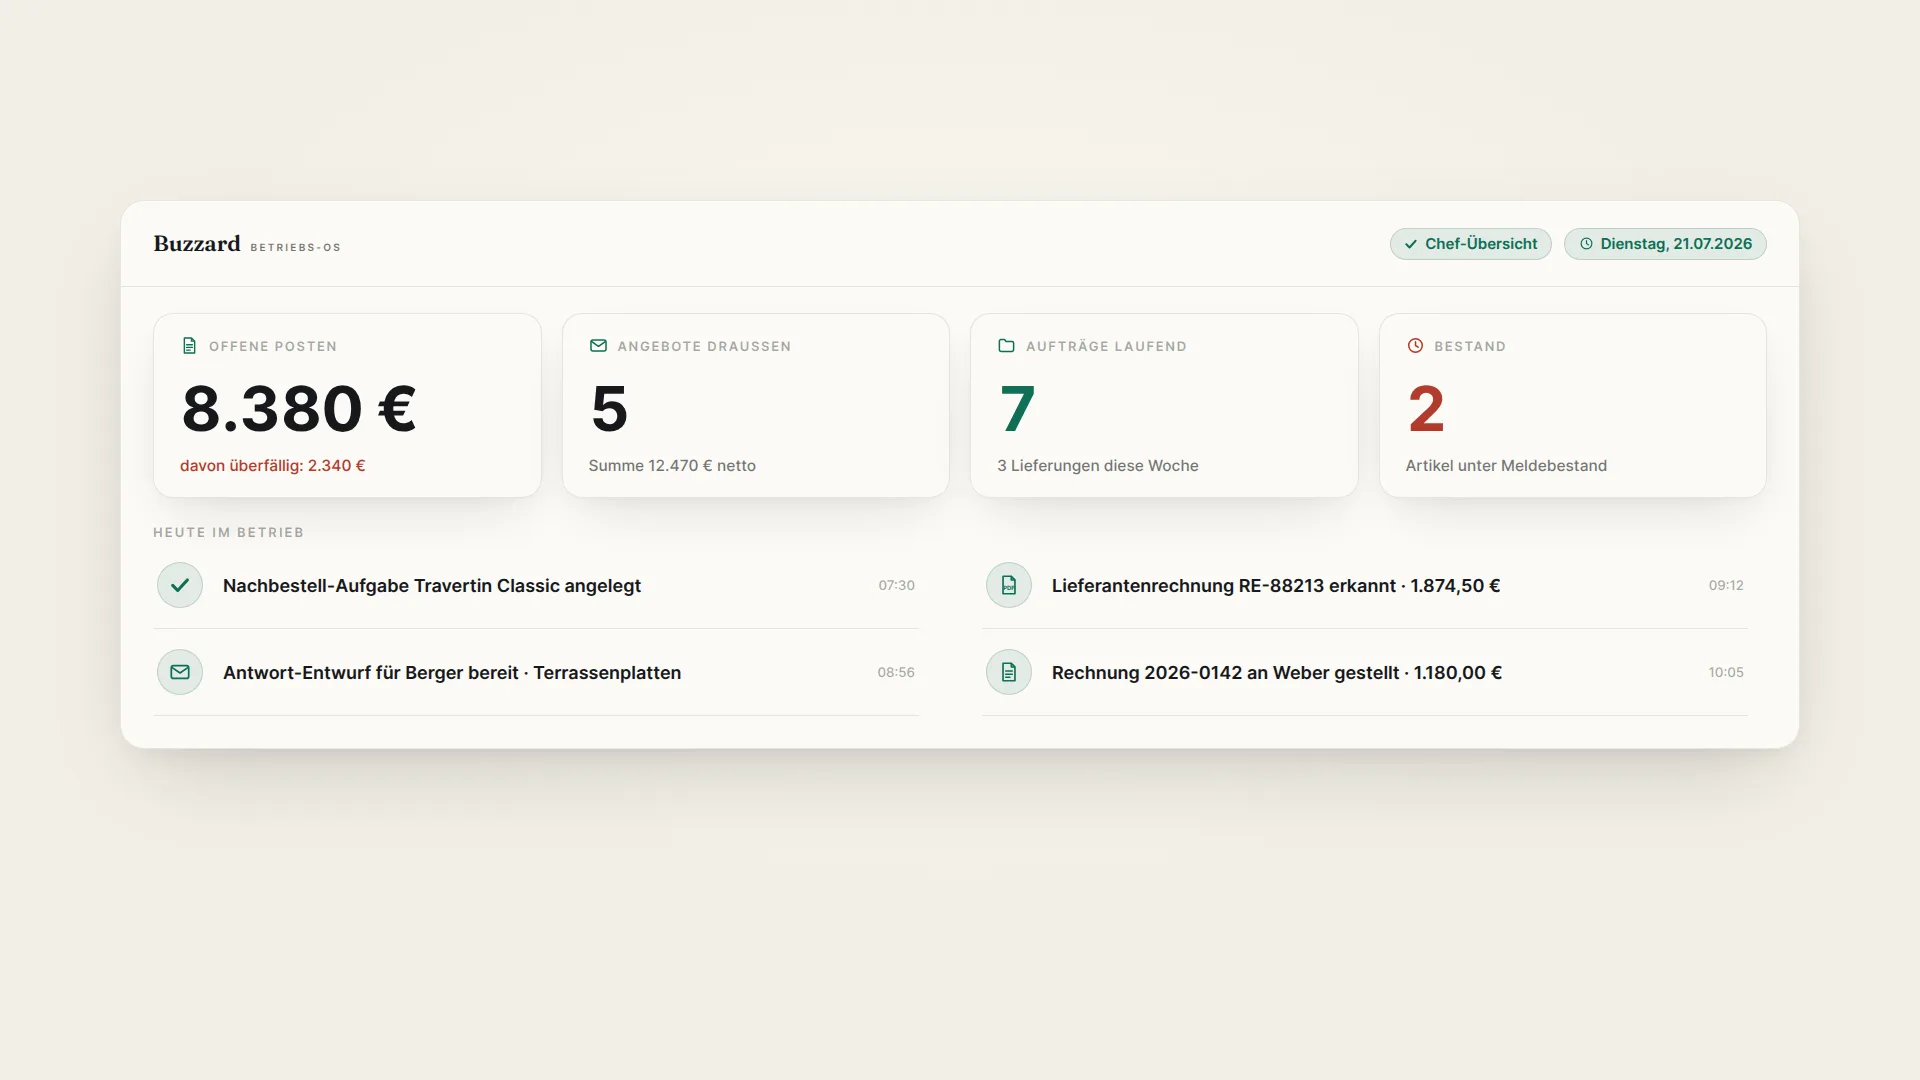This screenshot has width=1920, height=1080.
Task: Click the mail circle icon for the Berger draft
Action: point(180,672)
